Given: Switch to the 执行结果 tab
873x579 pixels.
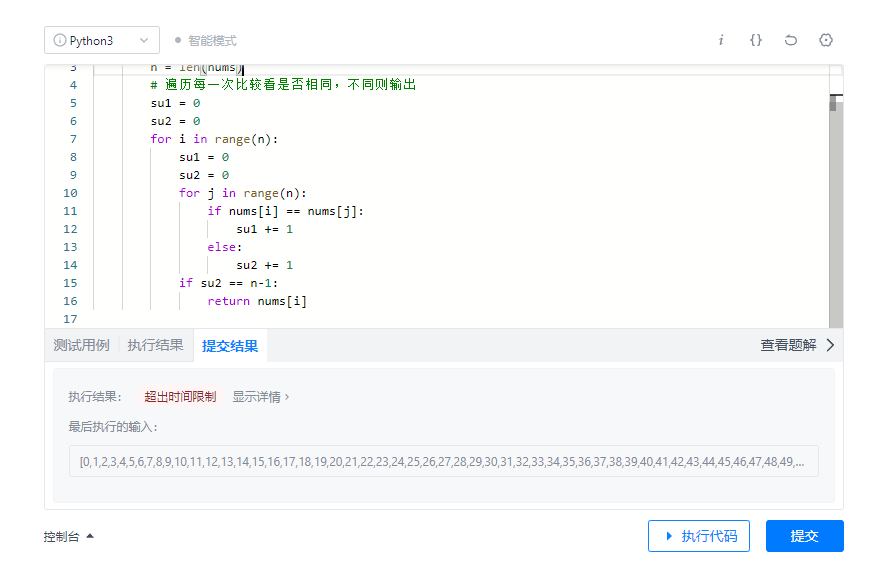Looking at the screenshot, I should pos(155,345).
